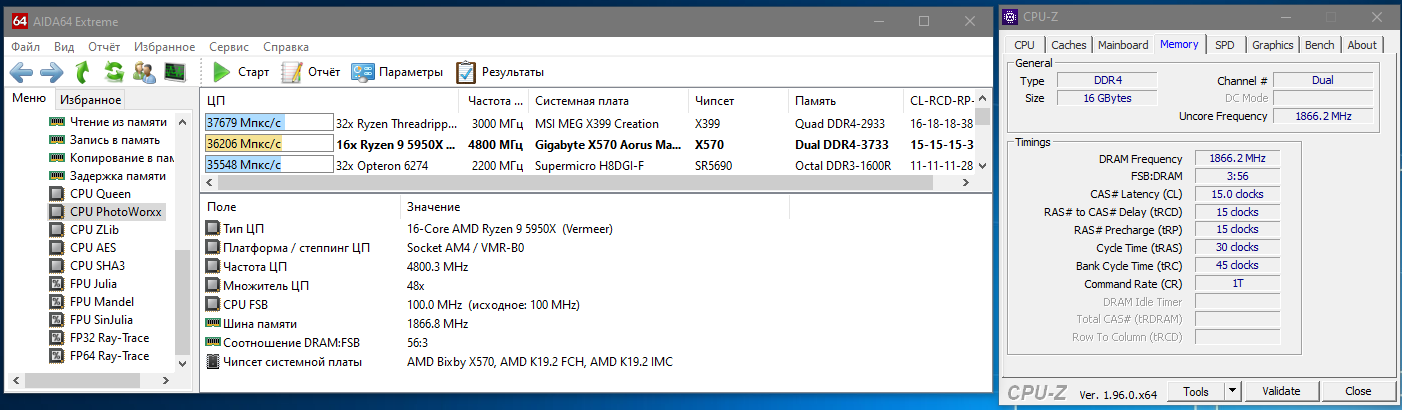Open the Tools dropdown arrow in CPU-Z

pyautogui.click(x=1233, y=391)
